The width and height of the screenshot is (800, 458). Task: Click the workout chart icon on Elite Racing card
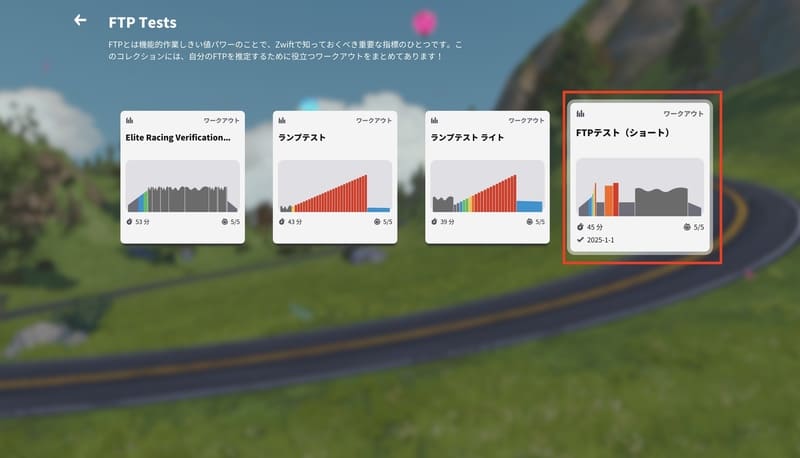click(x=130, y=120)
